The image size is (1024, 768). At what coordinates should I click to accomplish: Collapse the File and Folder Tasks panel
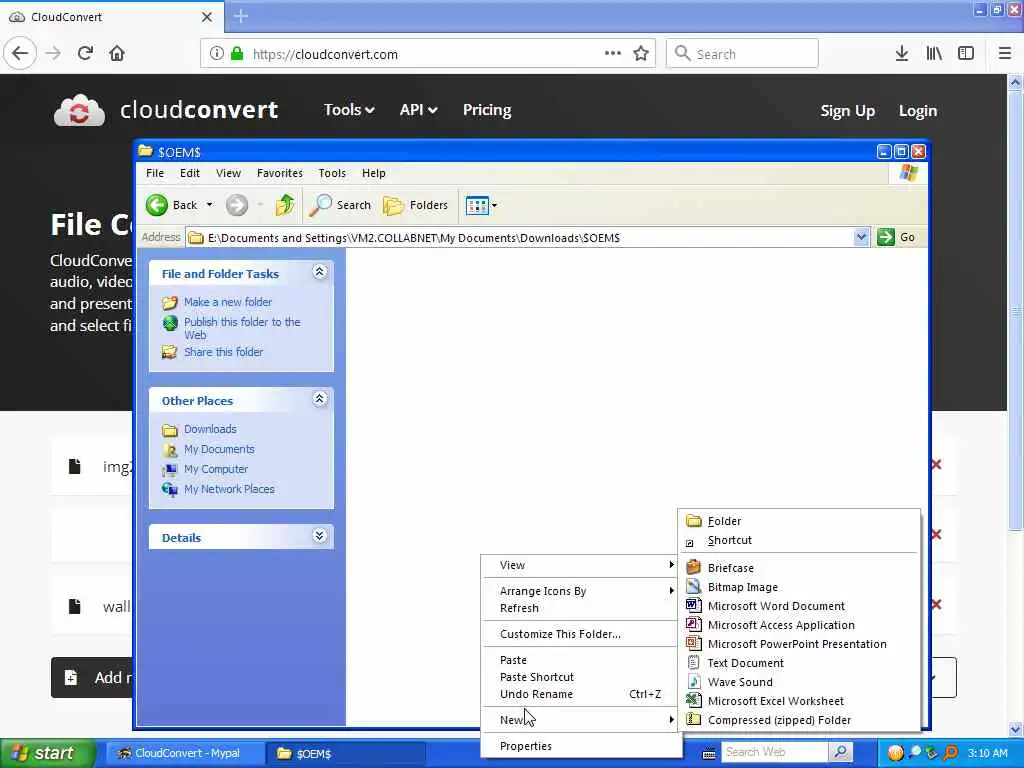click(319, 272)
